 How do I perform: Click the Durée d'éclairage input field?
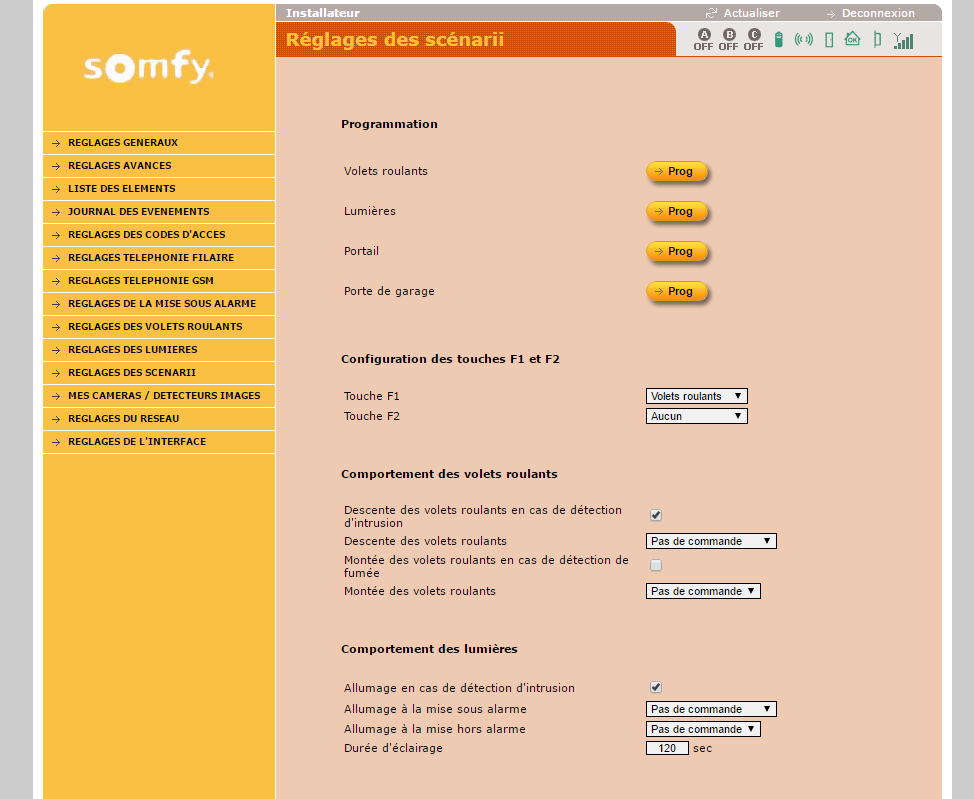coord(667,748)
